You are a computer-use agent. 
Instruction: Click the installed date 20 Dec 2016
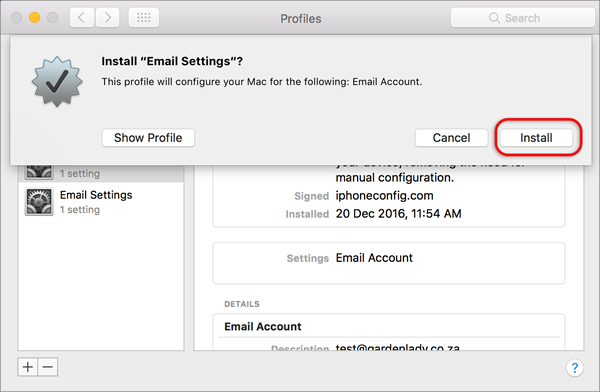point(399,214)
